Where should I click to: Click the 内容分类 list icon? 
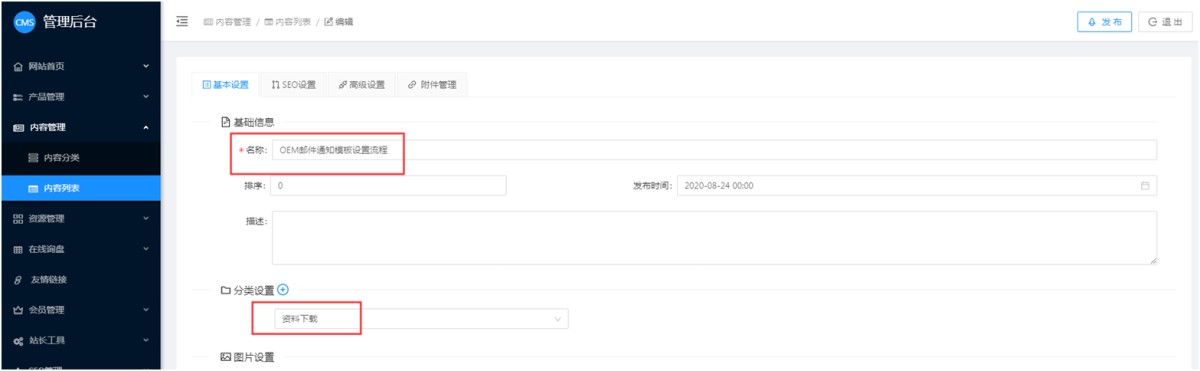(x=33, y=158)
